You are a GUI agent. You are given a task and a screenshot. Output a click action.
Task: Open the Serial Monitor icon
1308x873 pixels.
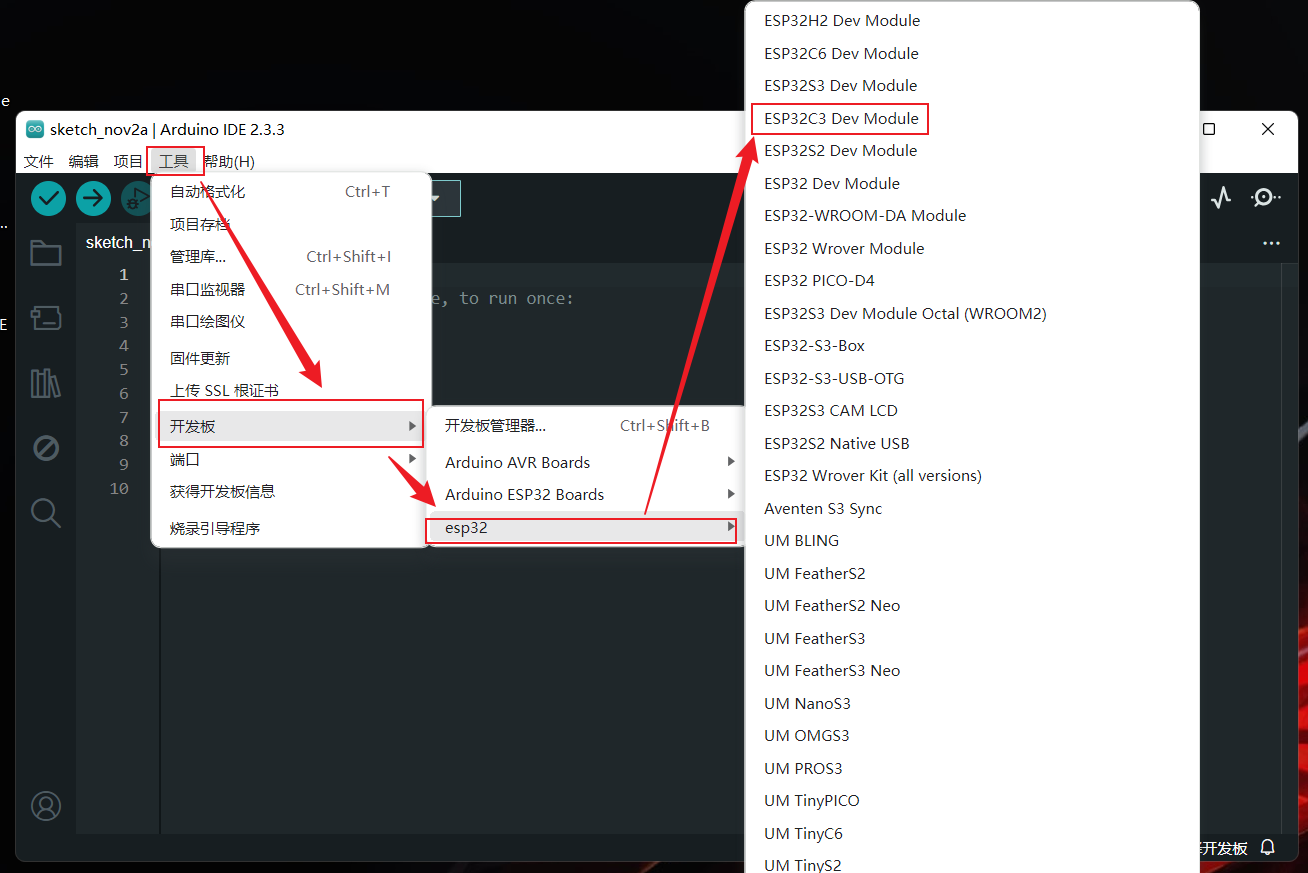(x=1265, y=198)
